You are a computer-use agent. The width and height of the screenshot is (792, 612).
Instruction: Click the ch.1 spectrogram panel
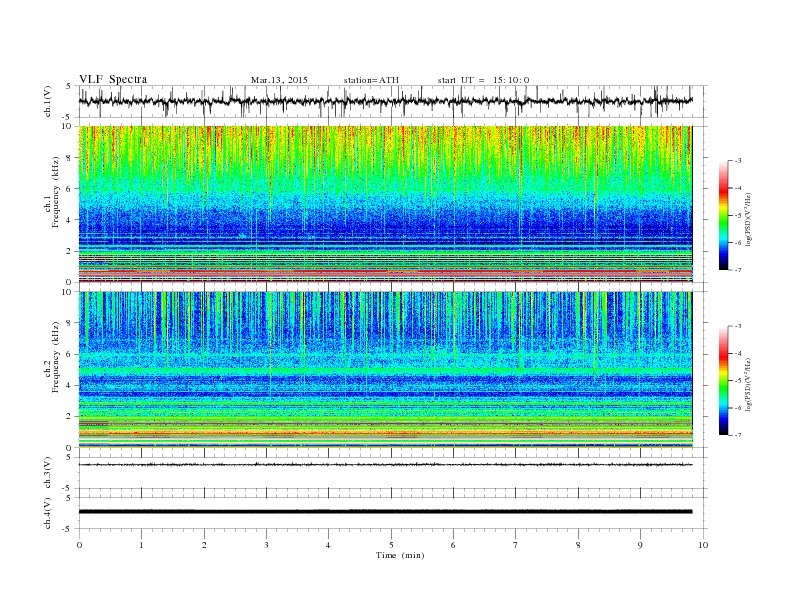(385, 204)
